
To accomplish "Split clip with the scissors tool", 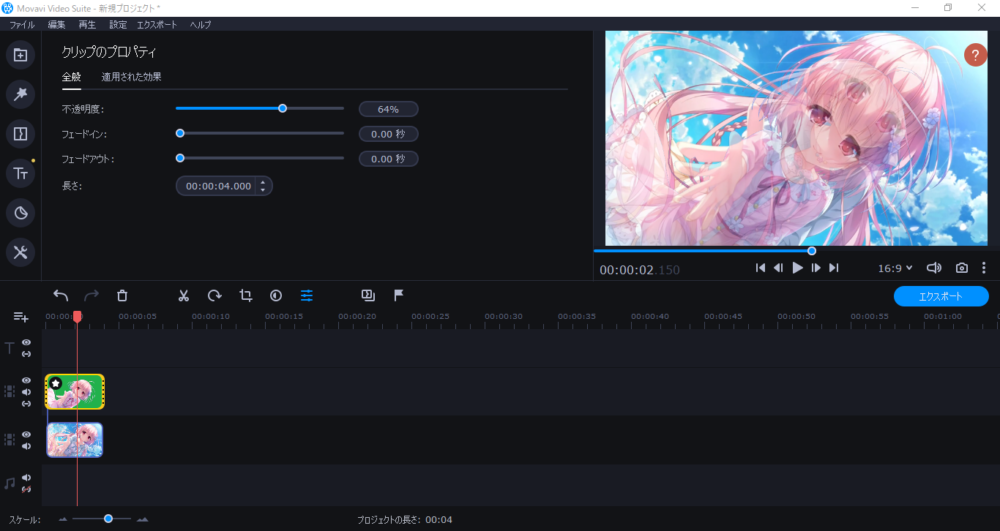I will [184, 296].
